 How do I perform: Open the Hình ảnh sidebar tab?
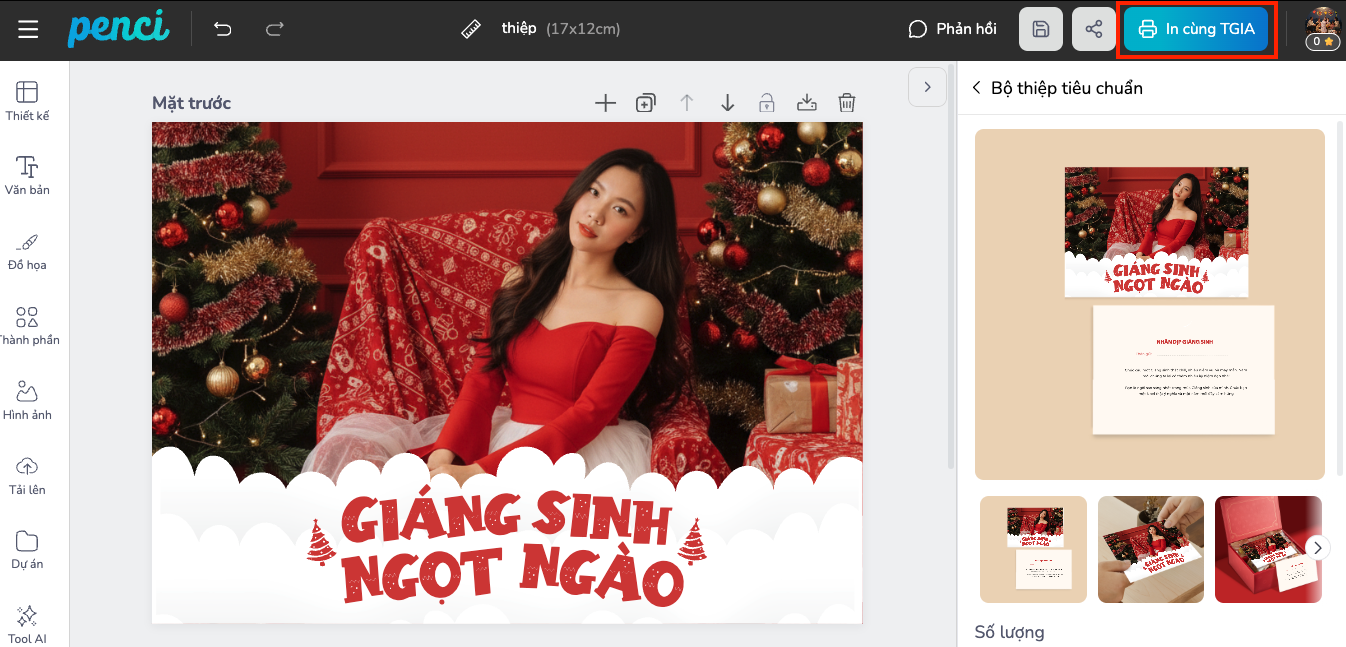[27, 400]
